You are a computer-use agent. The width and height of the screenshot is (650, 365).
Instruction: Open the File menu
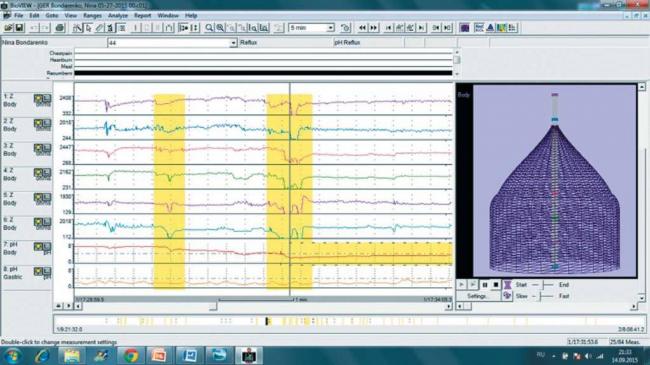point(19,15)
